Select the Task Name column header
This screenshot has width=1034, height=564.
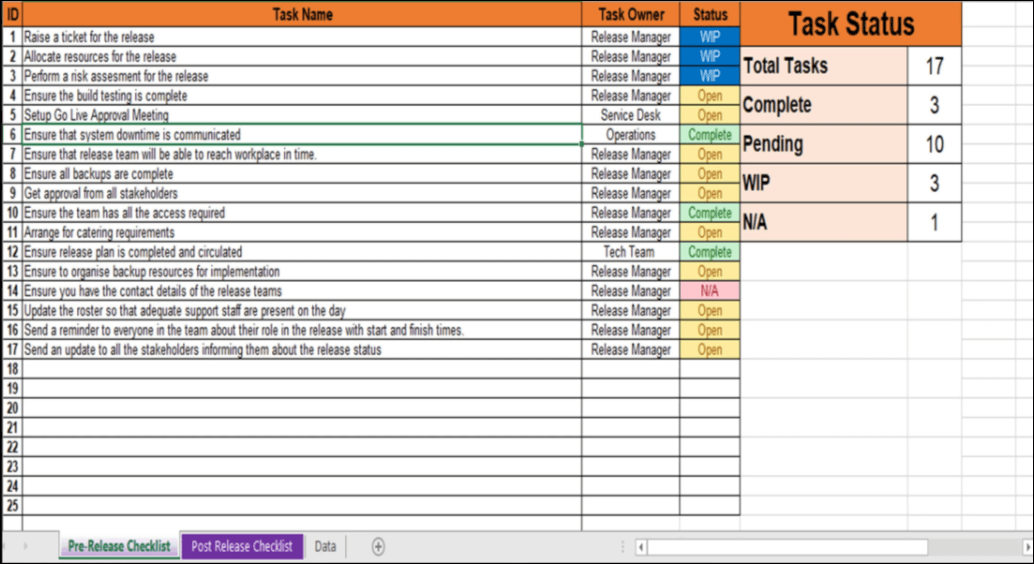coord(302,14)
